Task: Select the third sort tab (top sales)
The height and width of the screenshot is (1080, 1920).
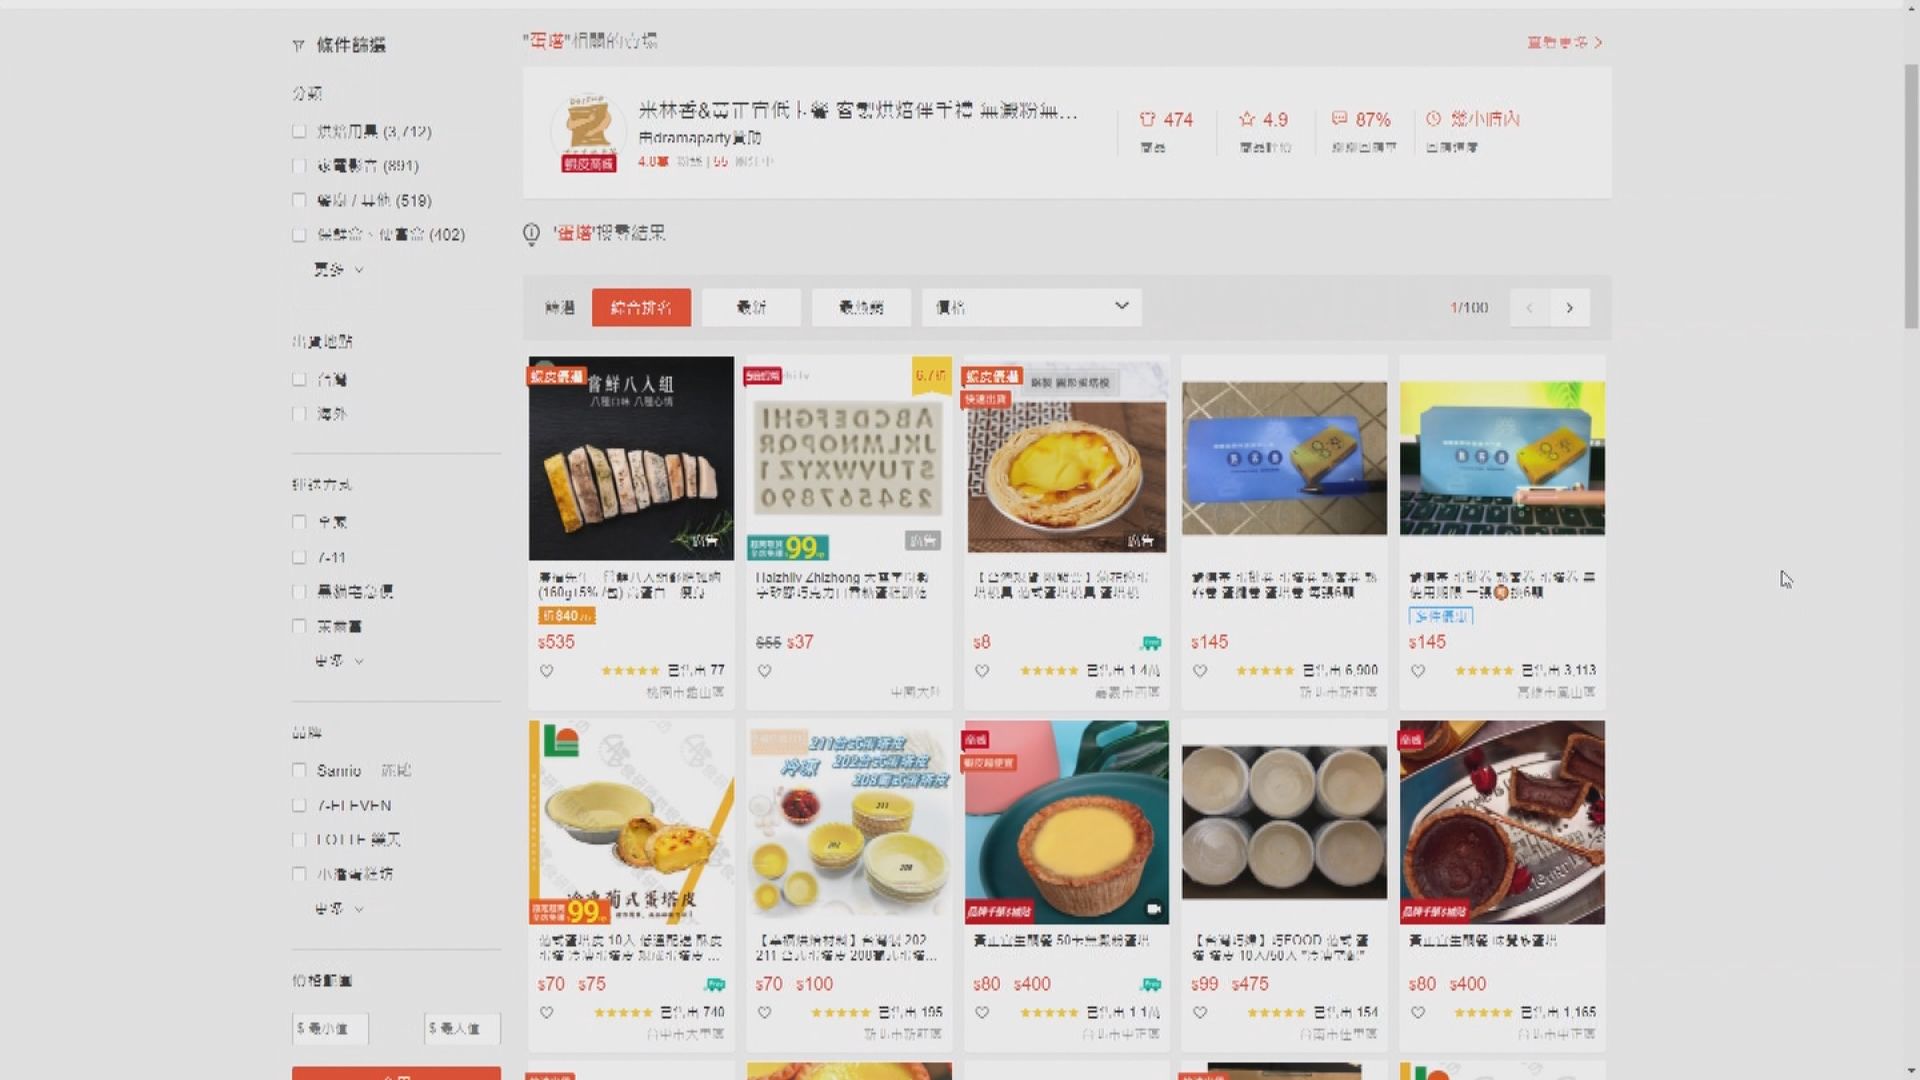Action: pos(861,307)
